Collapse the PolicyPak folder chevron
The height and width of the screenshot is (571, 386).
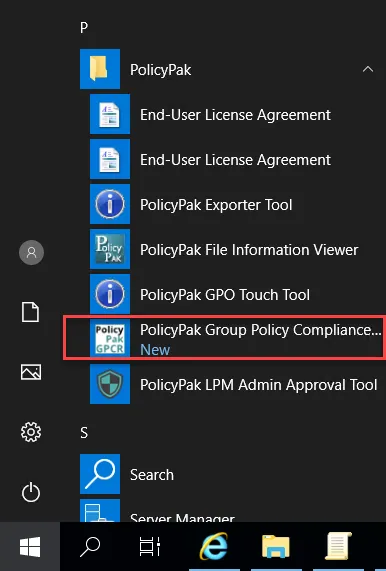tap(368, 69)
